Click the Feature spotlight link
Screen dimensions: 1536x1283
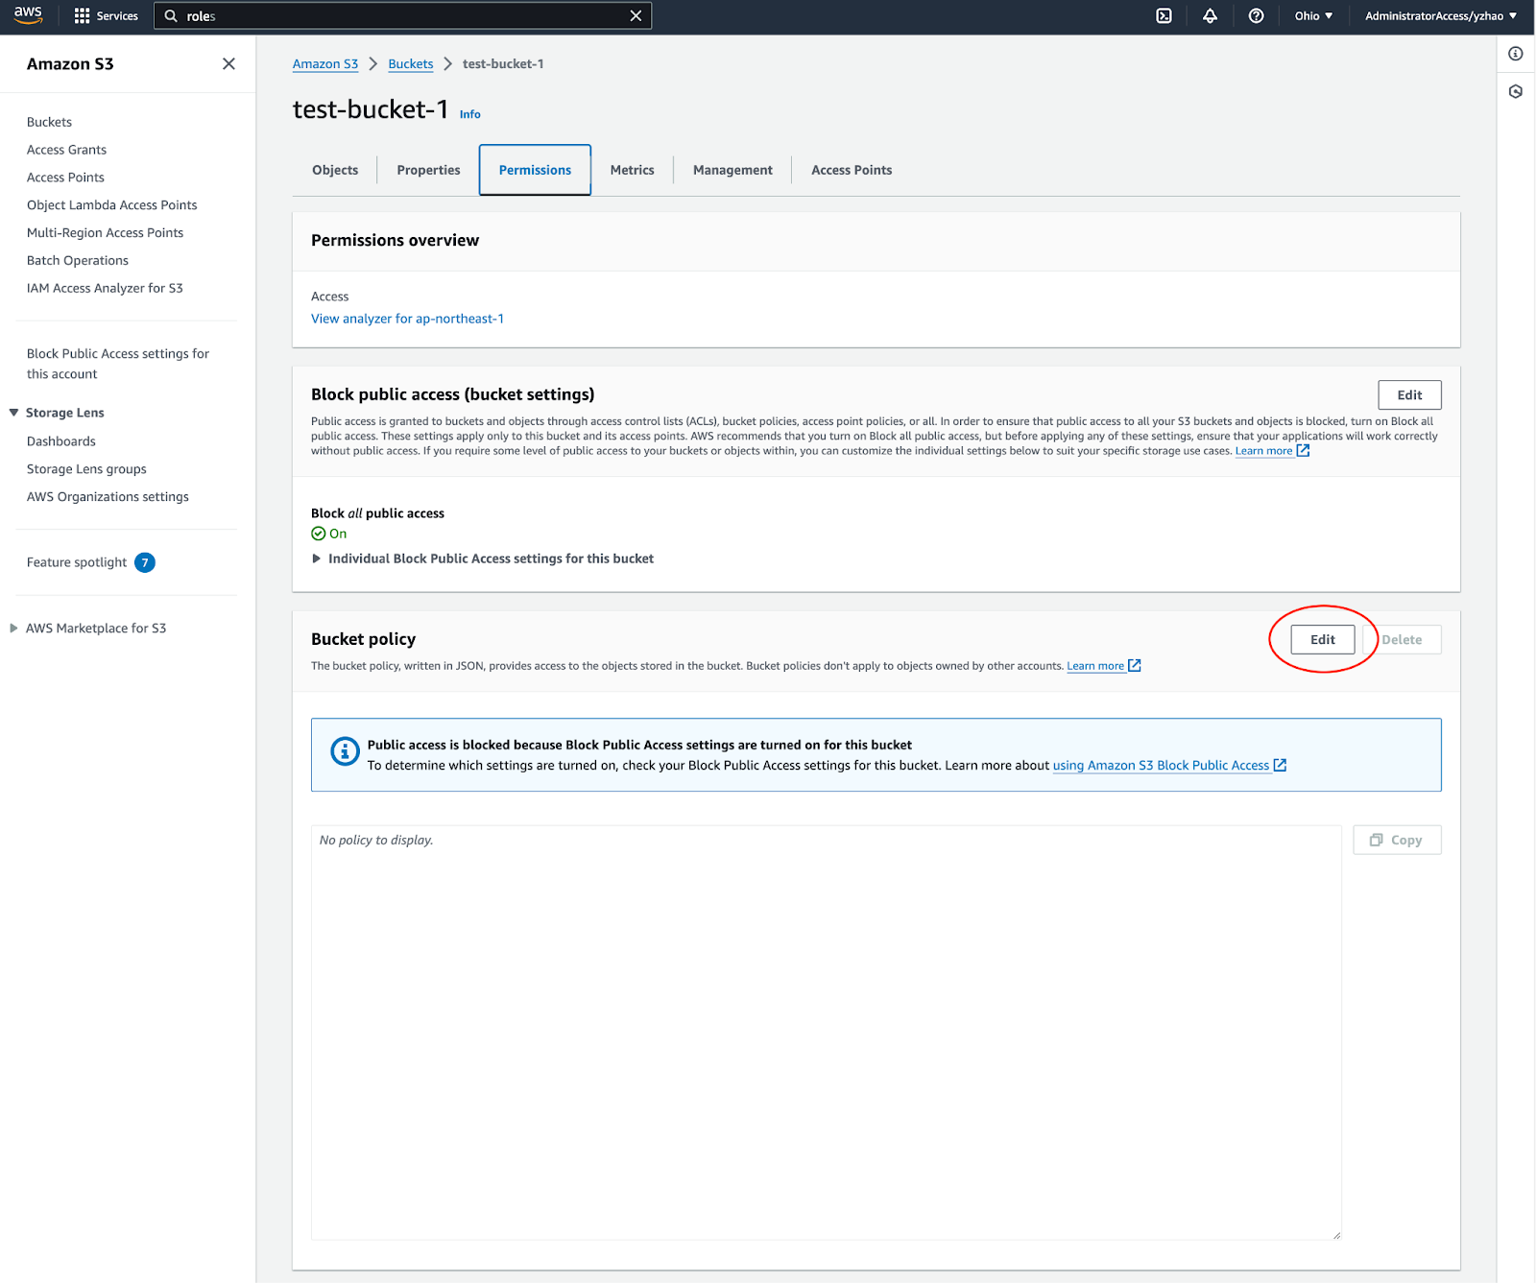[77, 562]
